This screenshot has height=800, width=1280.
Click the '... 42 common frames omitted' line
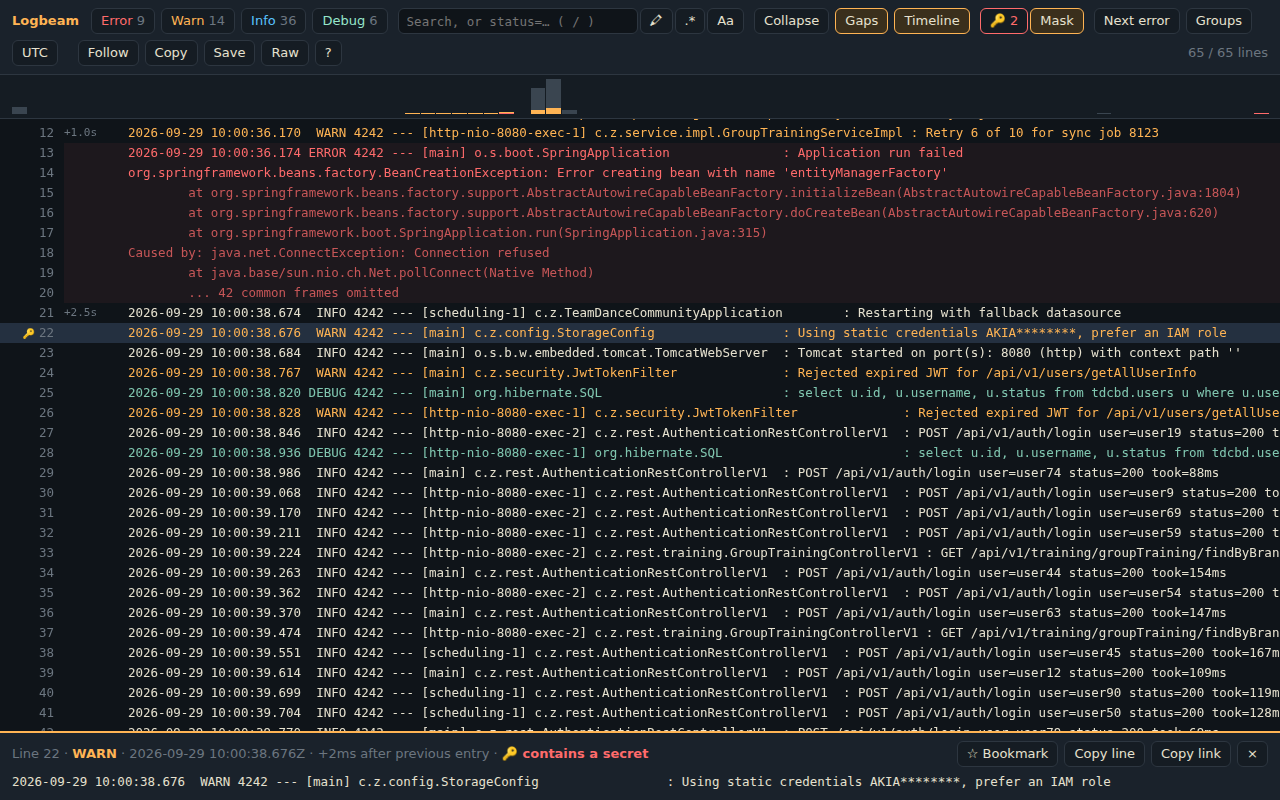(640, 293)
